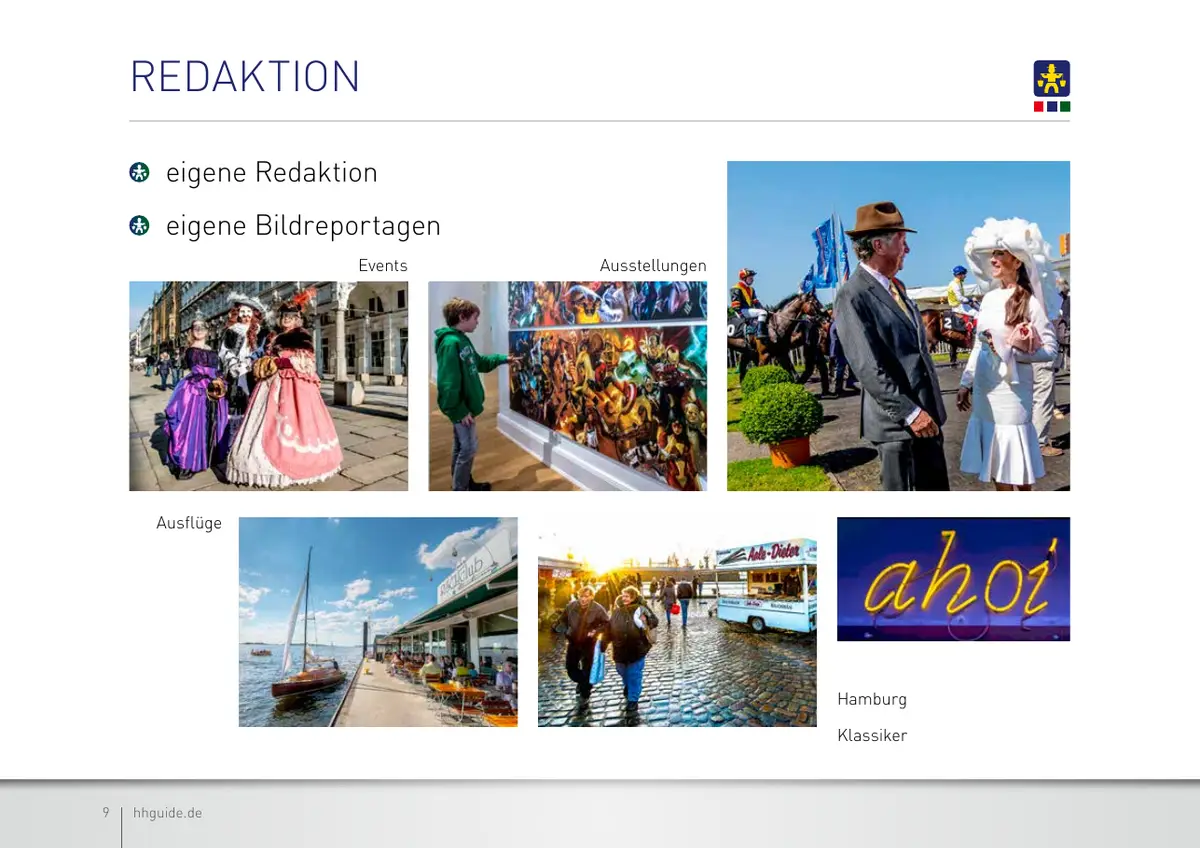Viewport: 1200px width, 848px height.
Task: Click the bullet icon beside eigene Redaktion
Action: (139, 173)
